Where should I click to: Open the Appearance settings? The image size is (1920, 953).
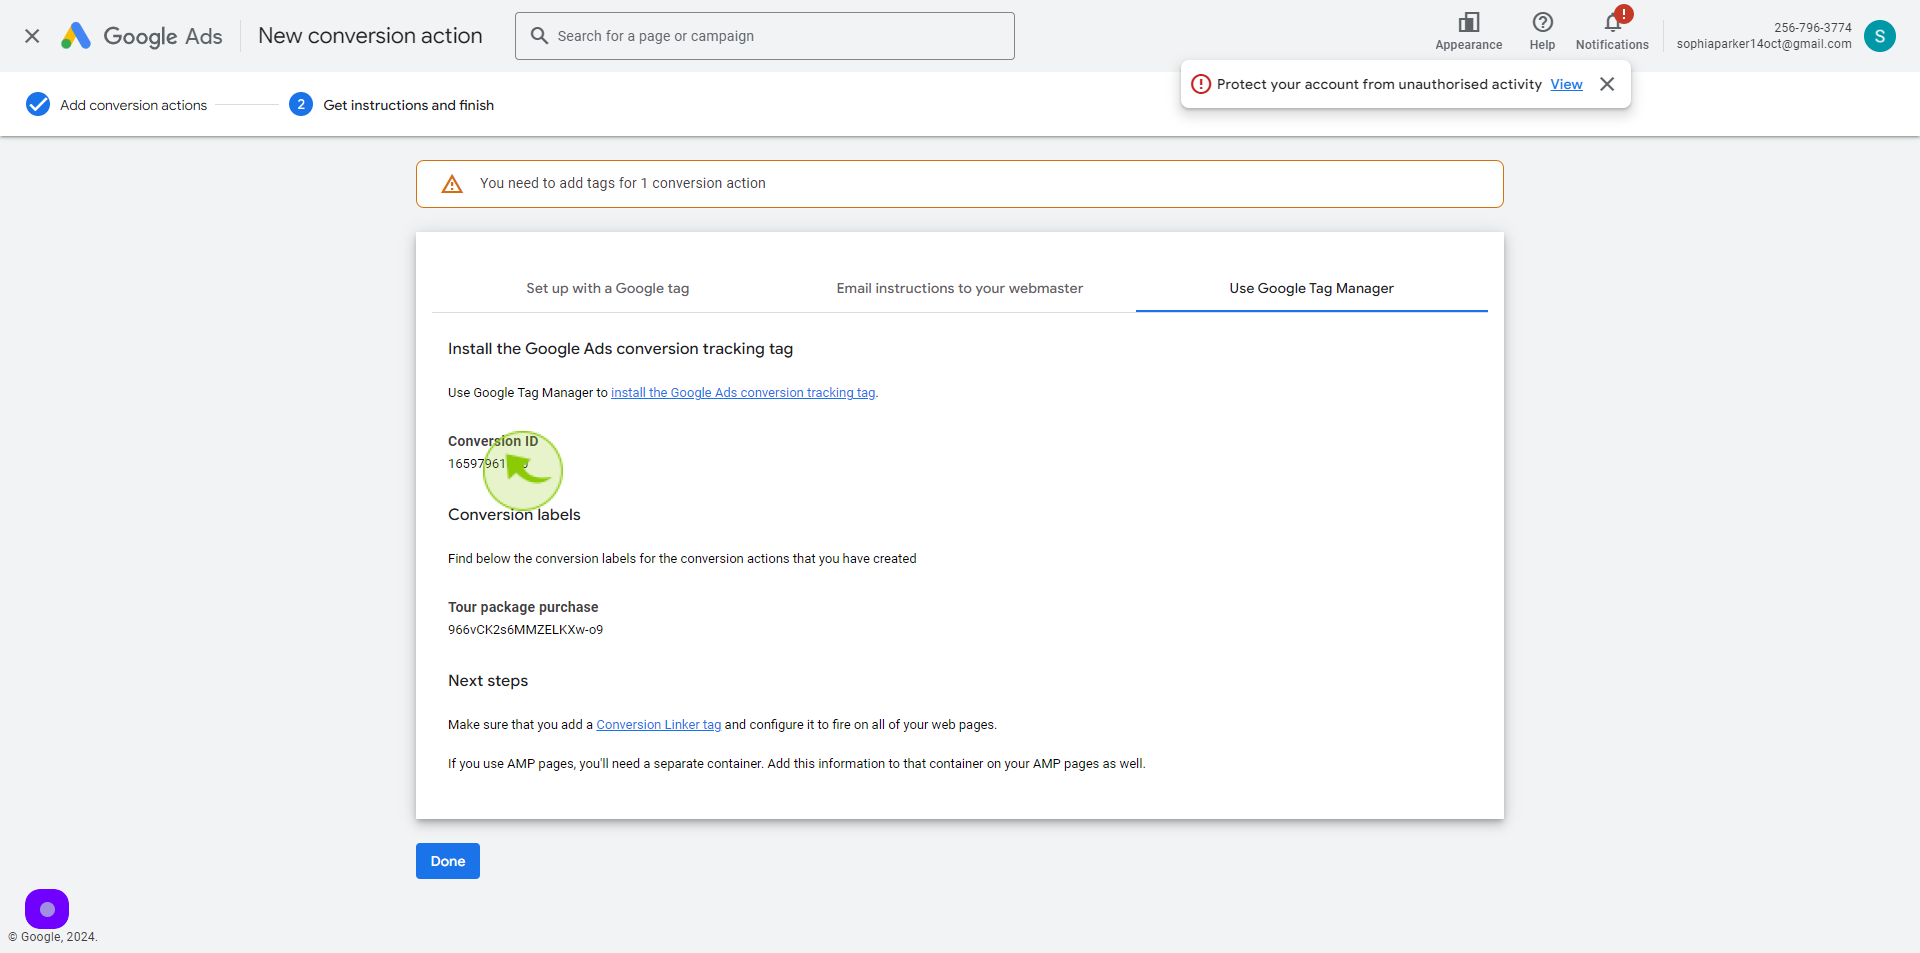1468,31
